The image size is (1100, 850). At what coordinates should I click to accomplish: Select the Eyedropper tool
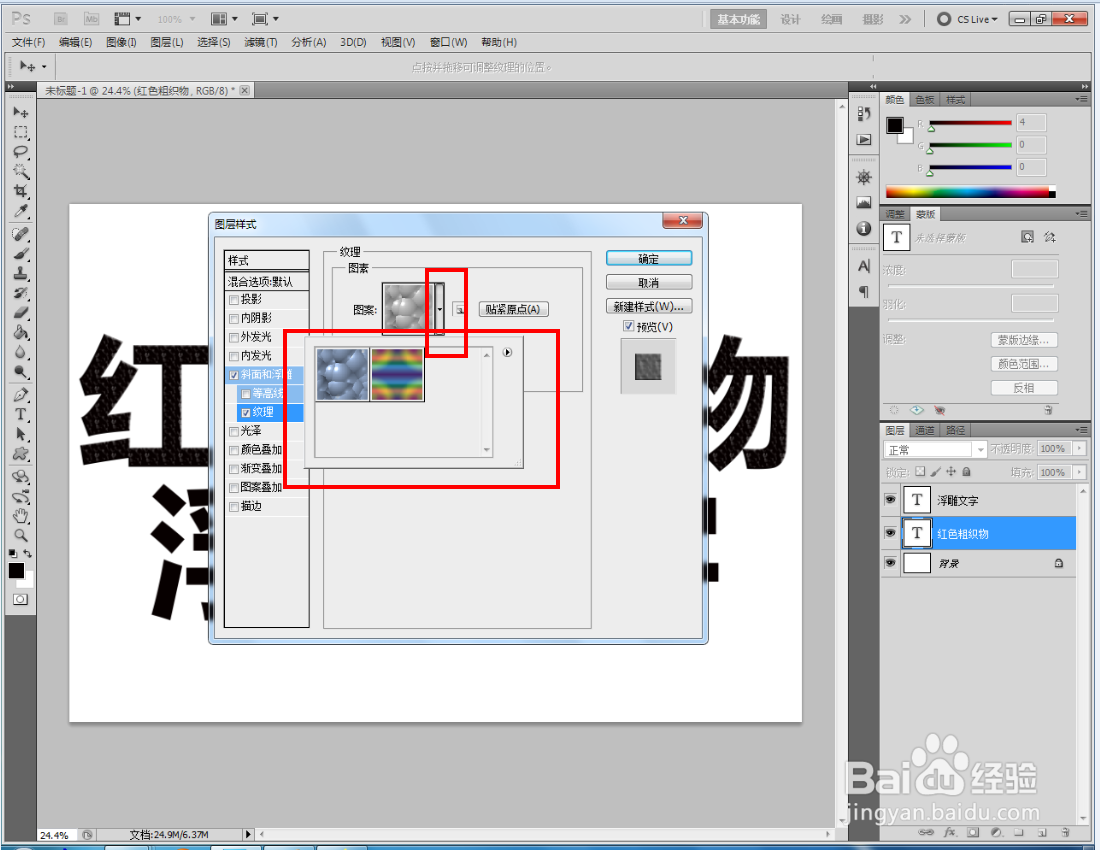20,210
